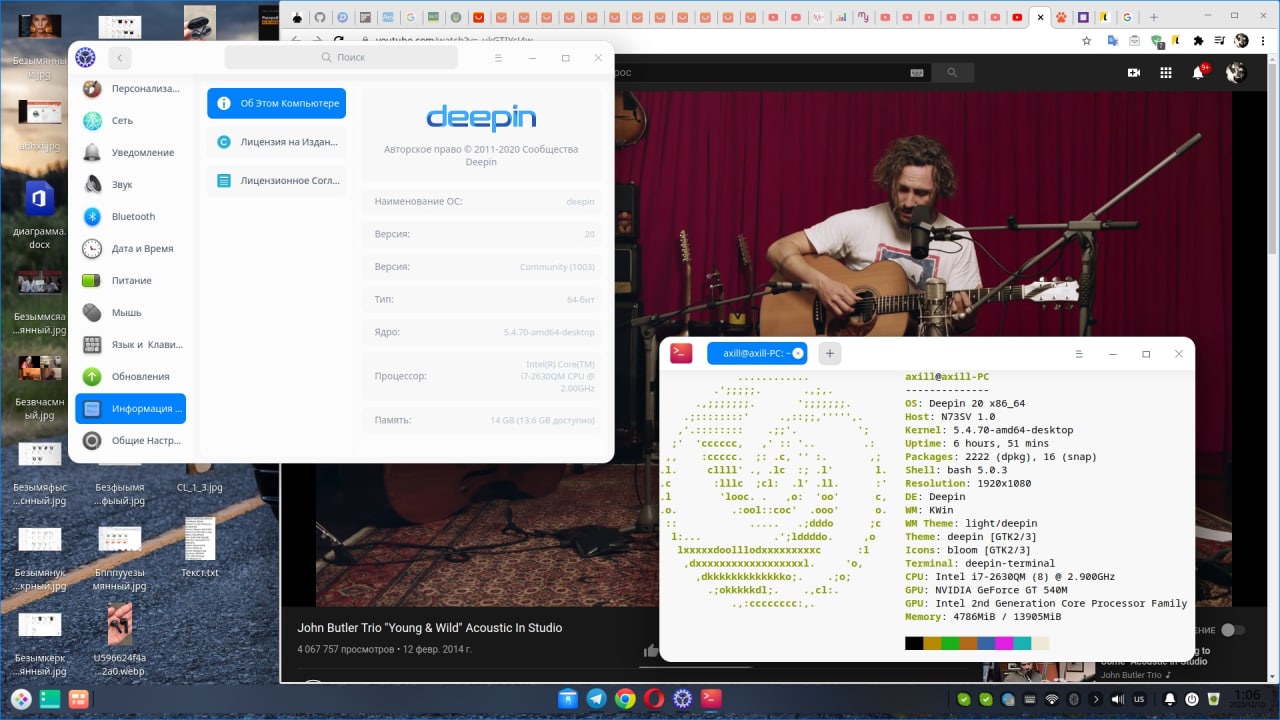Switch to the GitHub browser tab
This screenshot has height=720, width=1280.
(x=319, y=17)
